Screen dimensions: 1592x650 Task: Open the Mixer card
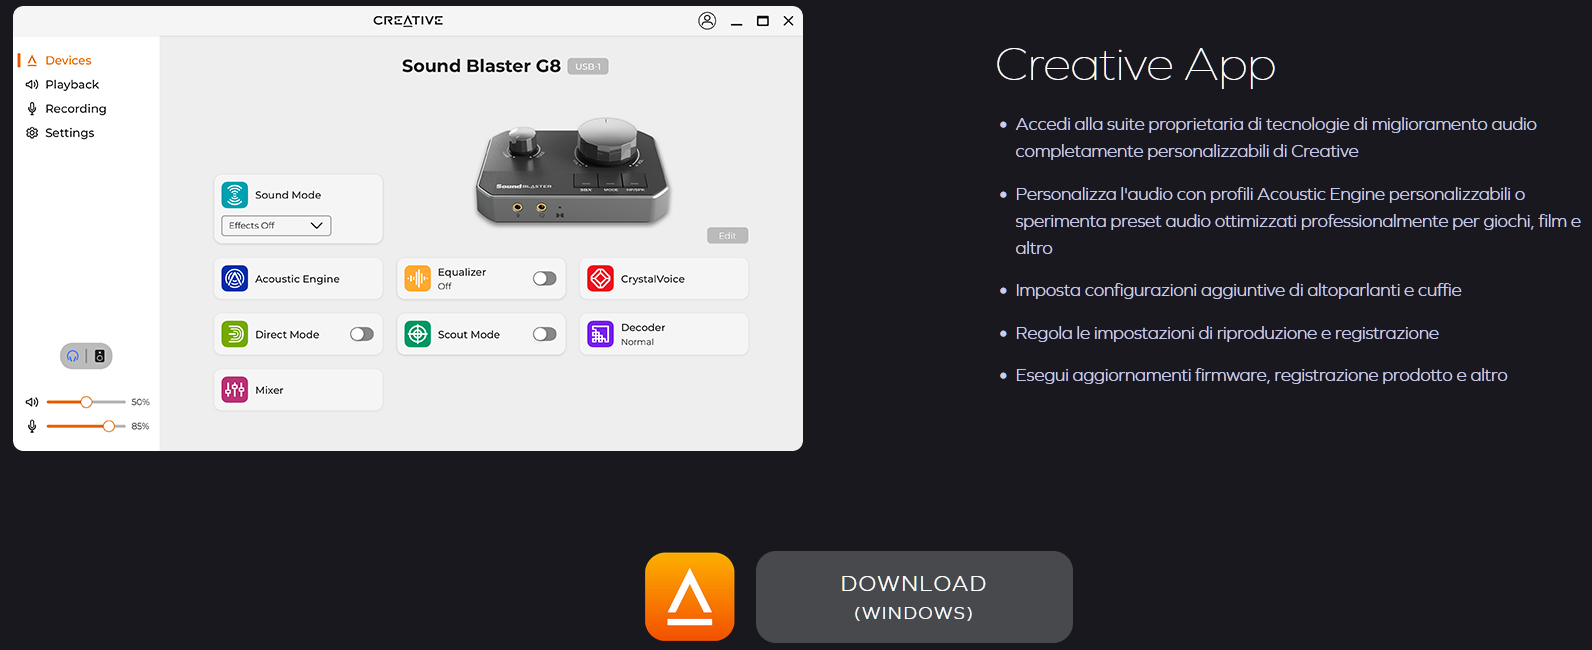pos(298,390)
